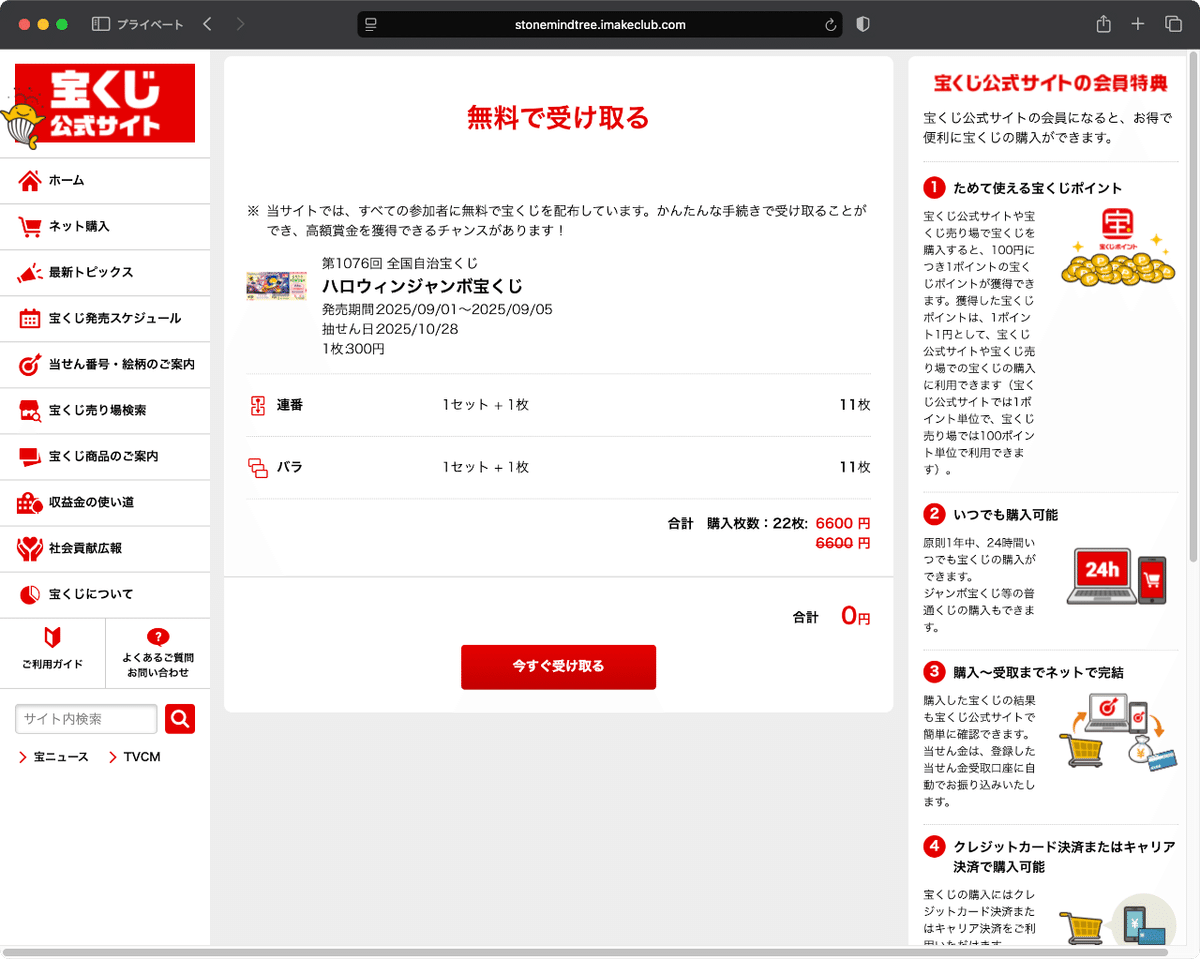Open the 宝くじ発売スケジュール calendar icon
This screenshot has height=959, width=1200.
point(30,318)
